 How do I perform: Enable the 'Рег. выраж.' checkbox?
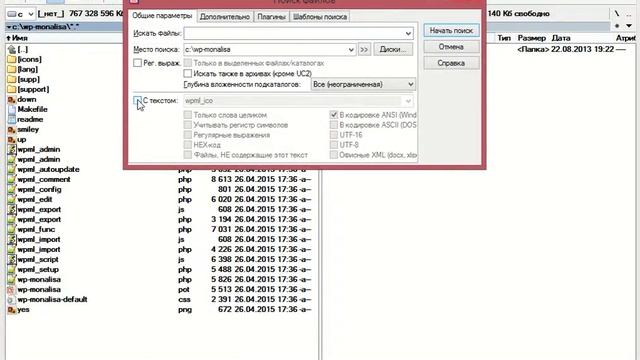point(138,63)
